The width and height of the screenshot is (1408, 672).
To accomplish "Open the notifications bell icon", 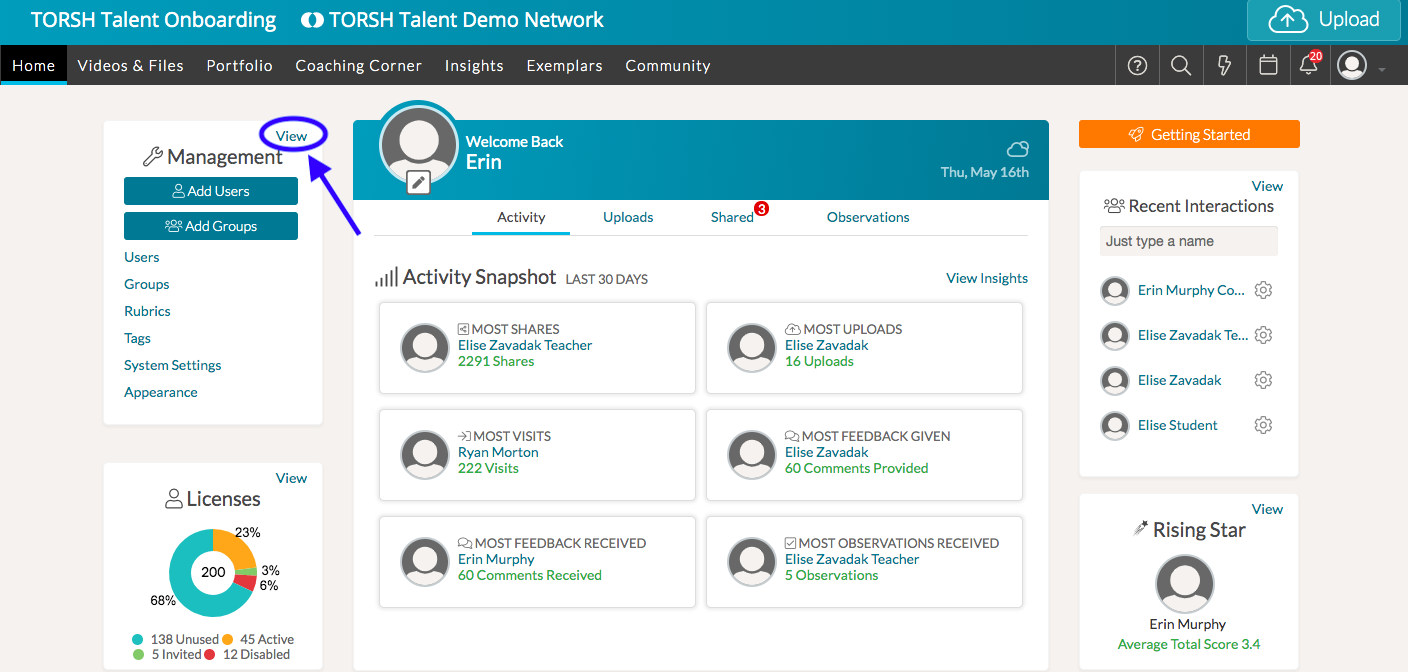I will pos(1308,66).
